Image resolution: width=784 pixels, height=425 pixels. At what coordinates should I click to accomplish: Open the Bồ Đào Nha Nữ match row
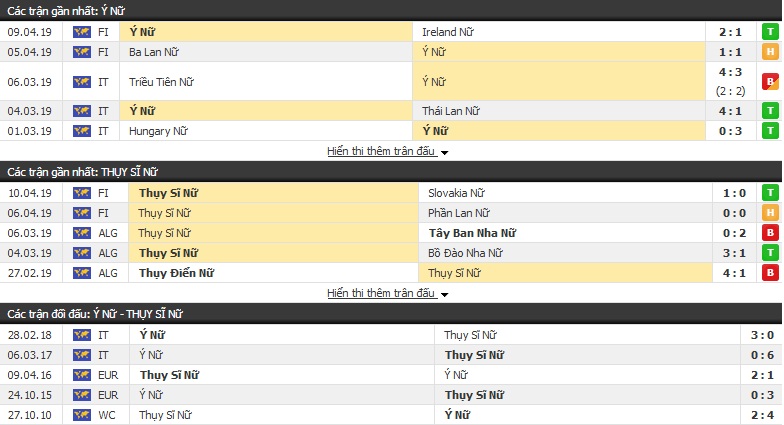(391, 253)
